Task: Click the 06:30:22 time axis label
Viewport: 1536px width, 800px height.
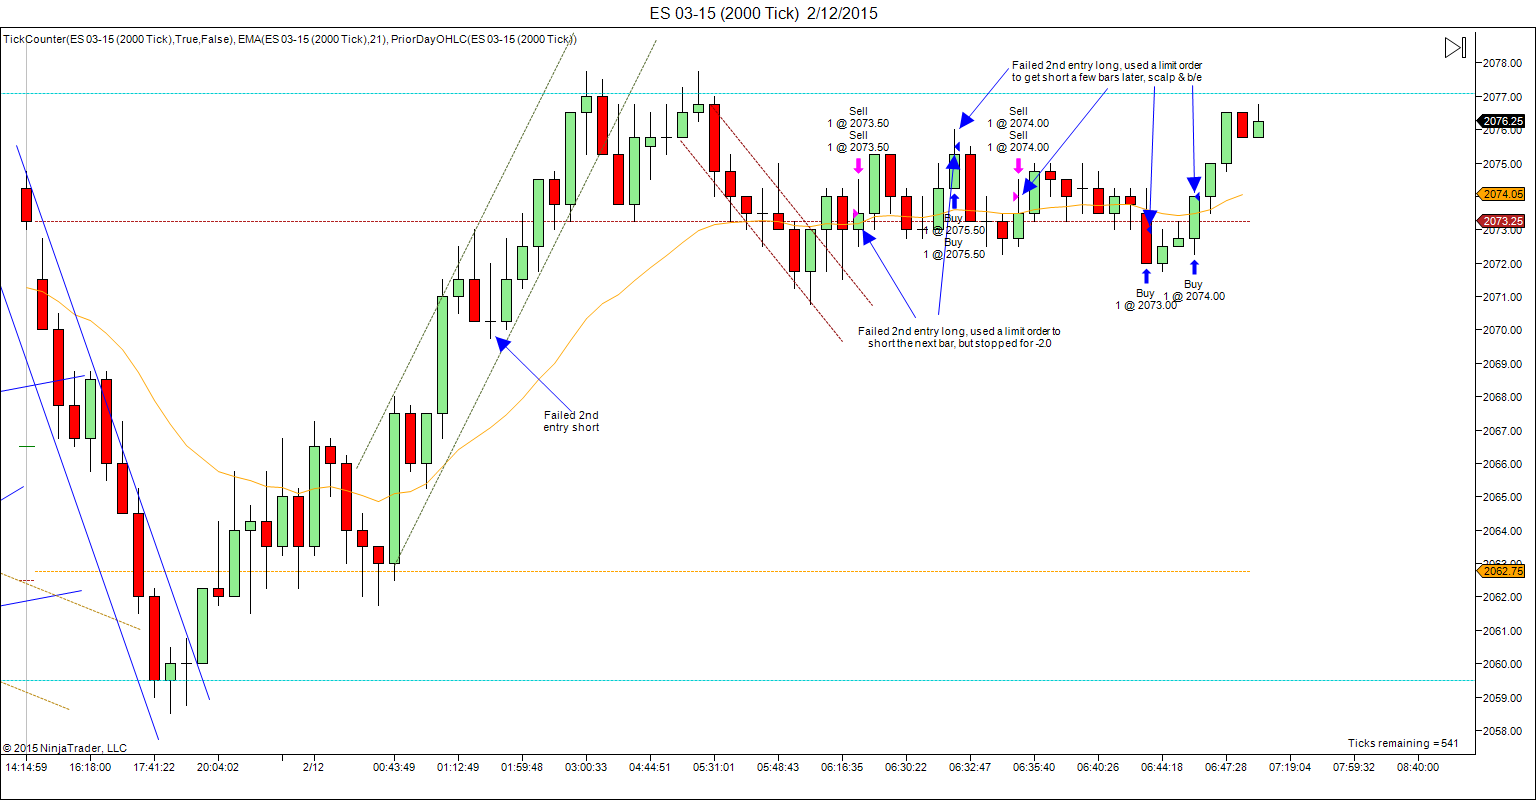Action: tap(906, 768)
